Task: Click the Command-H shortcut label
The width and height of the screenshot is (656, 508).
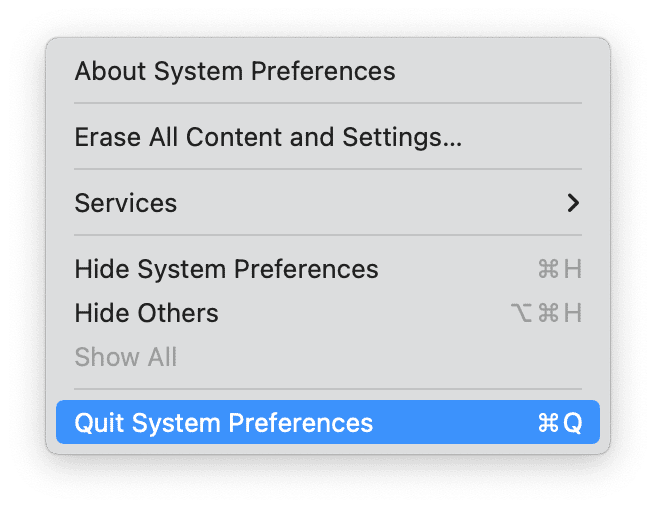Action: pos(560,269)
